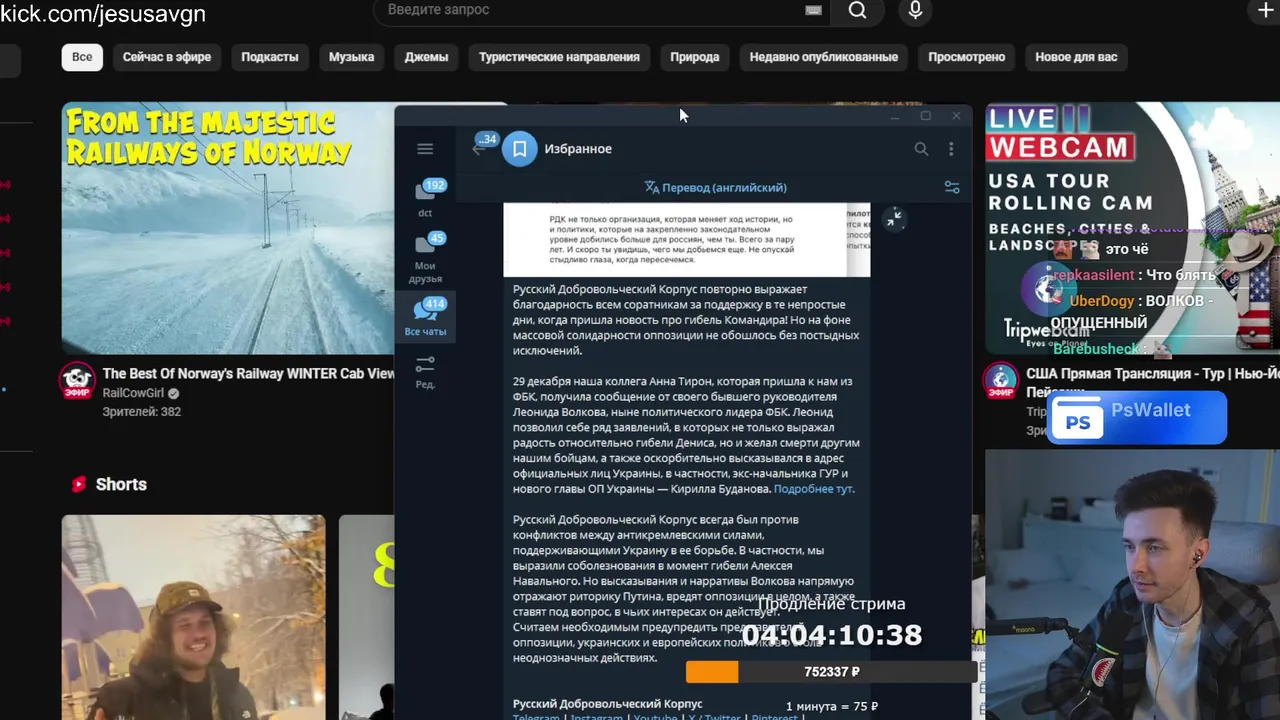This screenshot has height=720, width=1280.
Task: Open the three-dot chat options menu
Action: [951, 149]
